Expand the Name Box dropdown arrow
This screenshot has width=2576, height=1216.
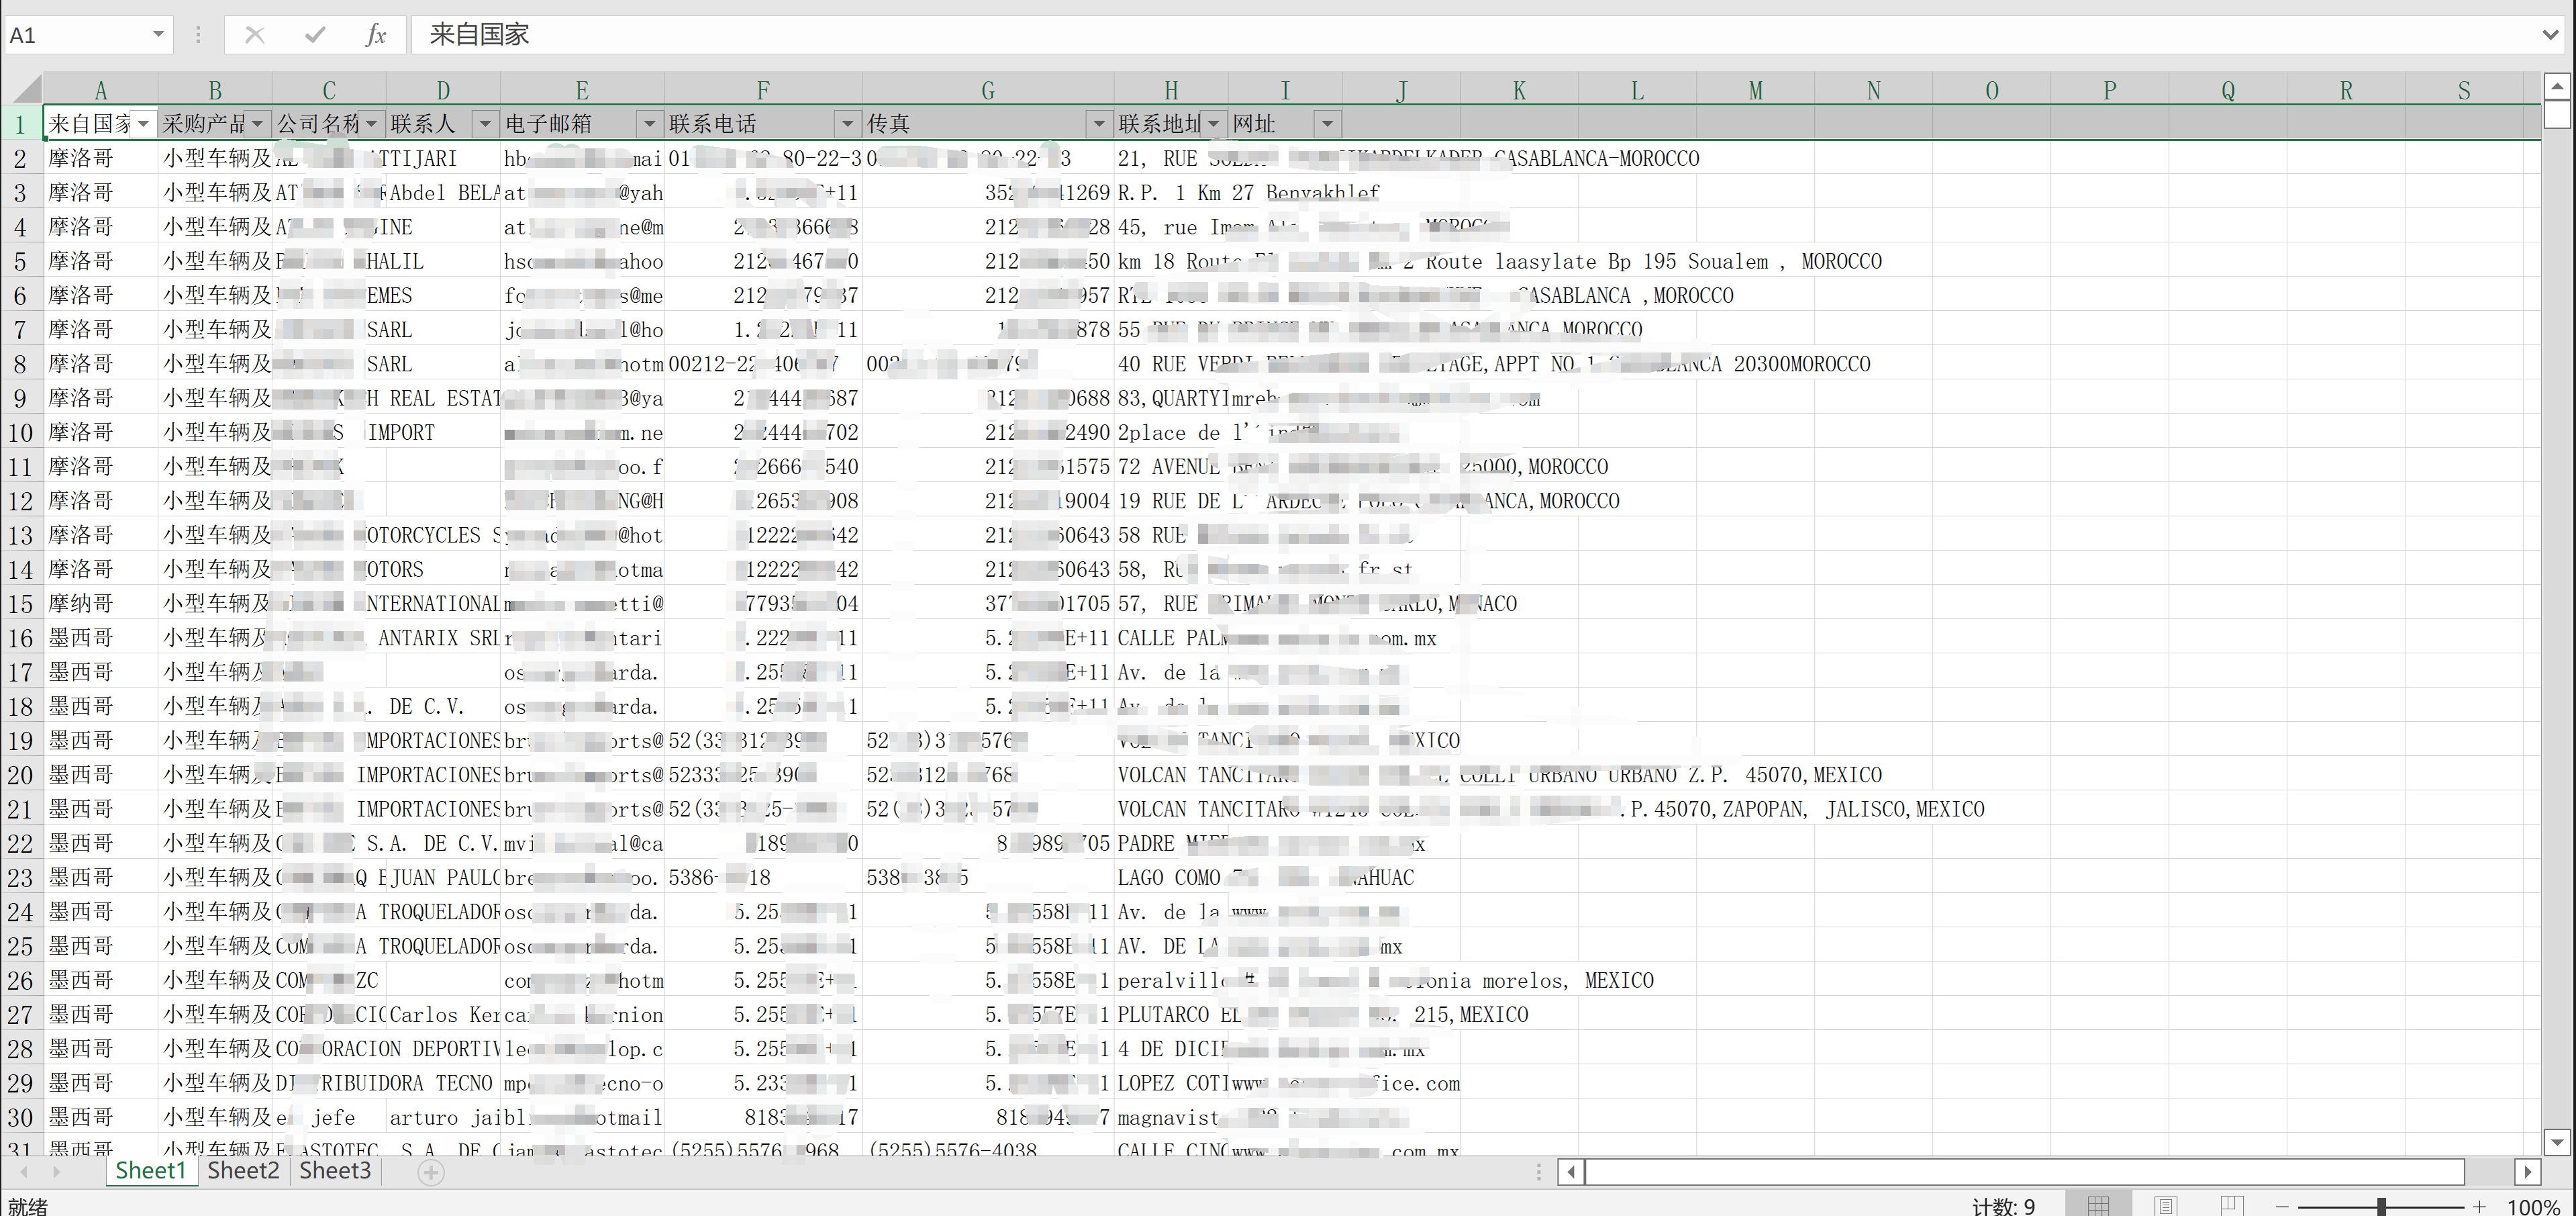158,35
